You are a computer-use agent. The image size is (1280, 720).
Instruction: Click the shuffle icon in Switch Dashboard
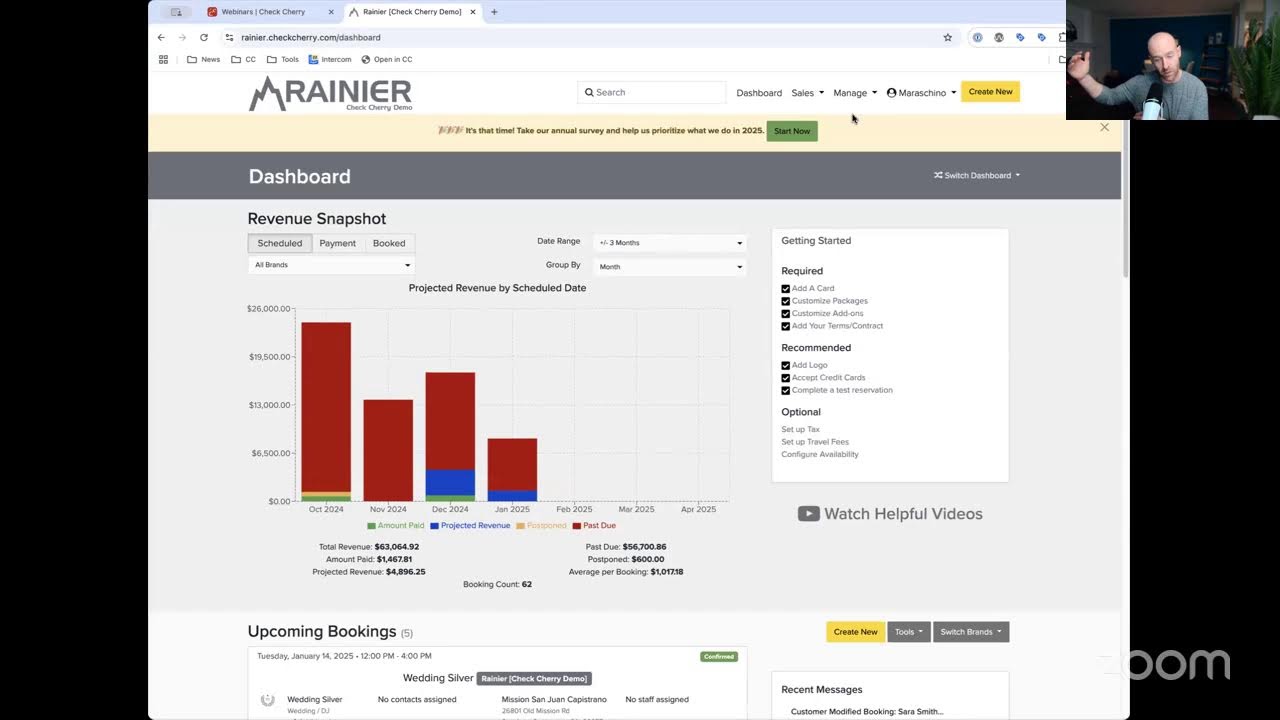[938, 175]
